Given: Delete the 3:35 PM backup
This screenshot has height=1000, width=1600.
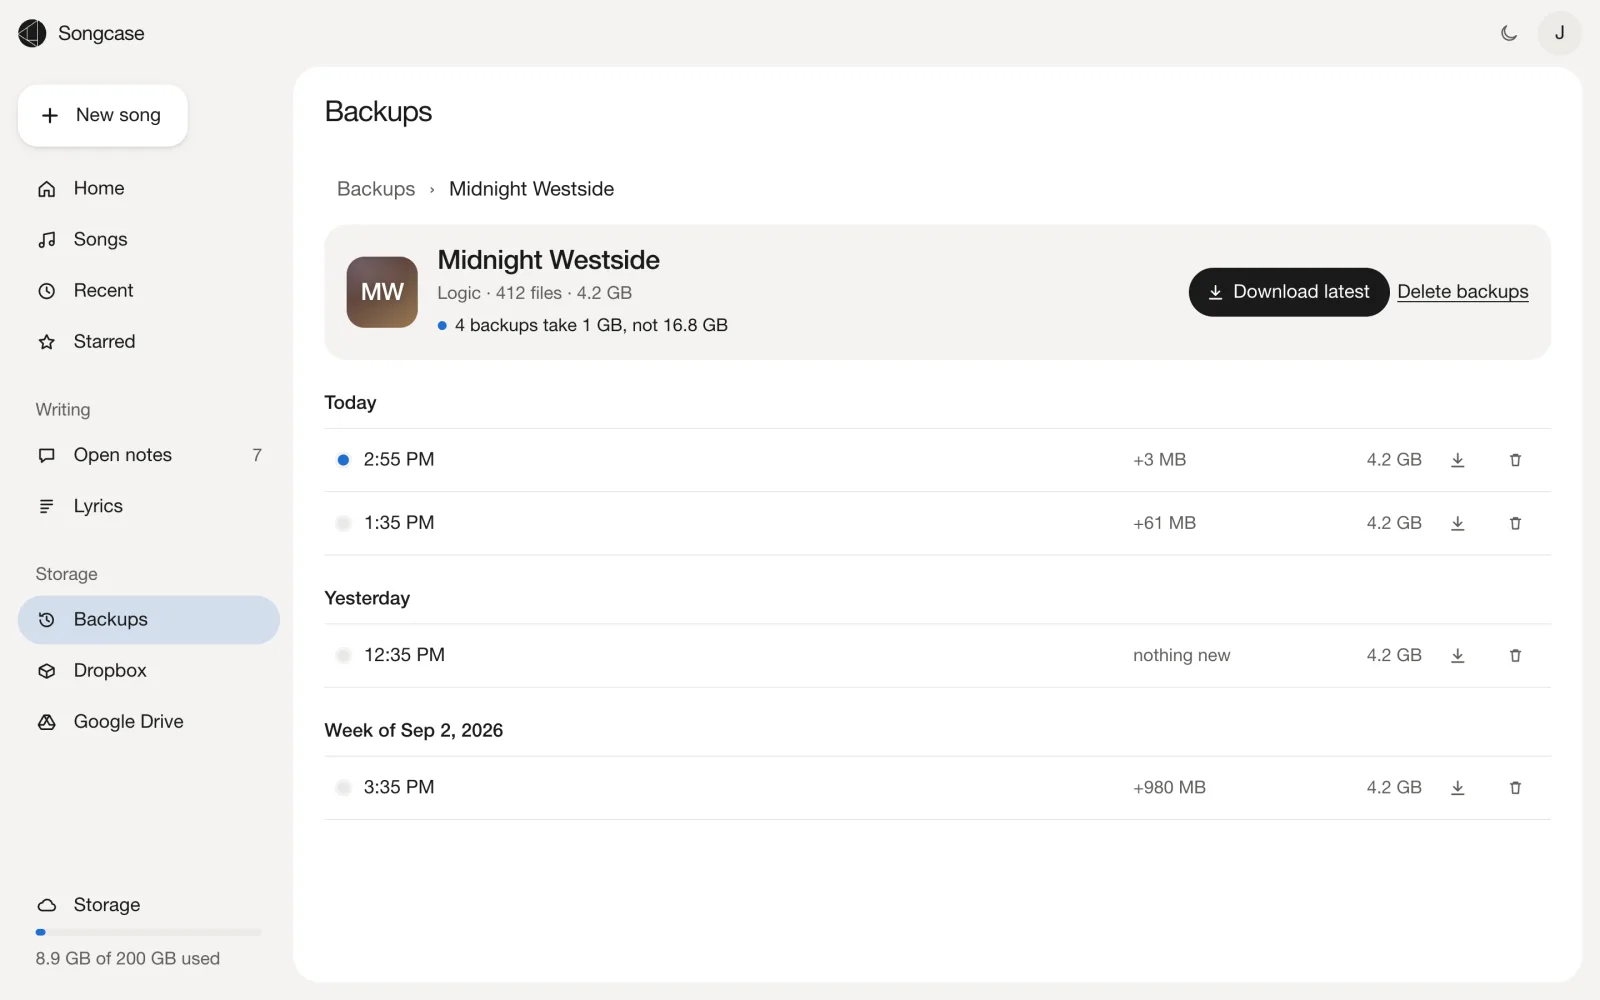Looking at the screenshot, I should point(1515,788).
